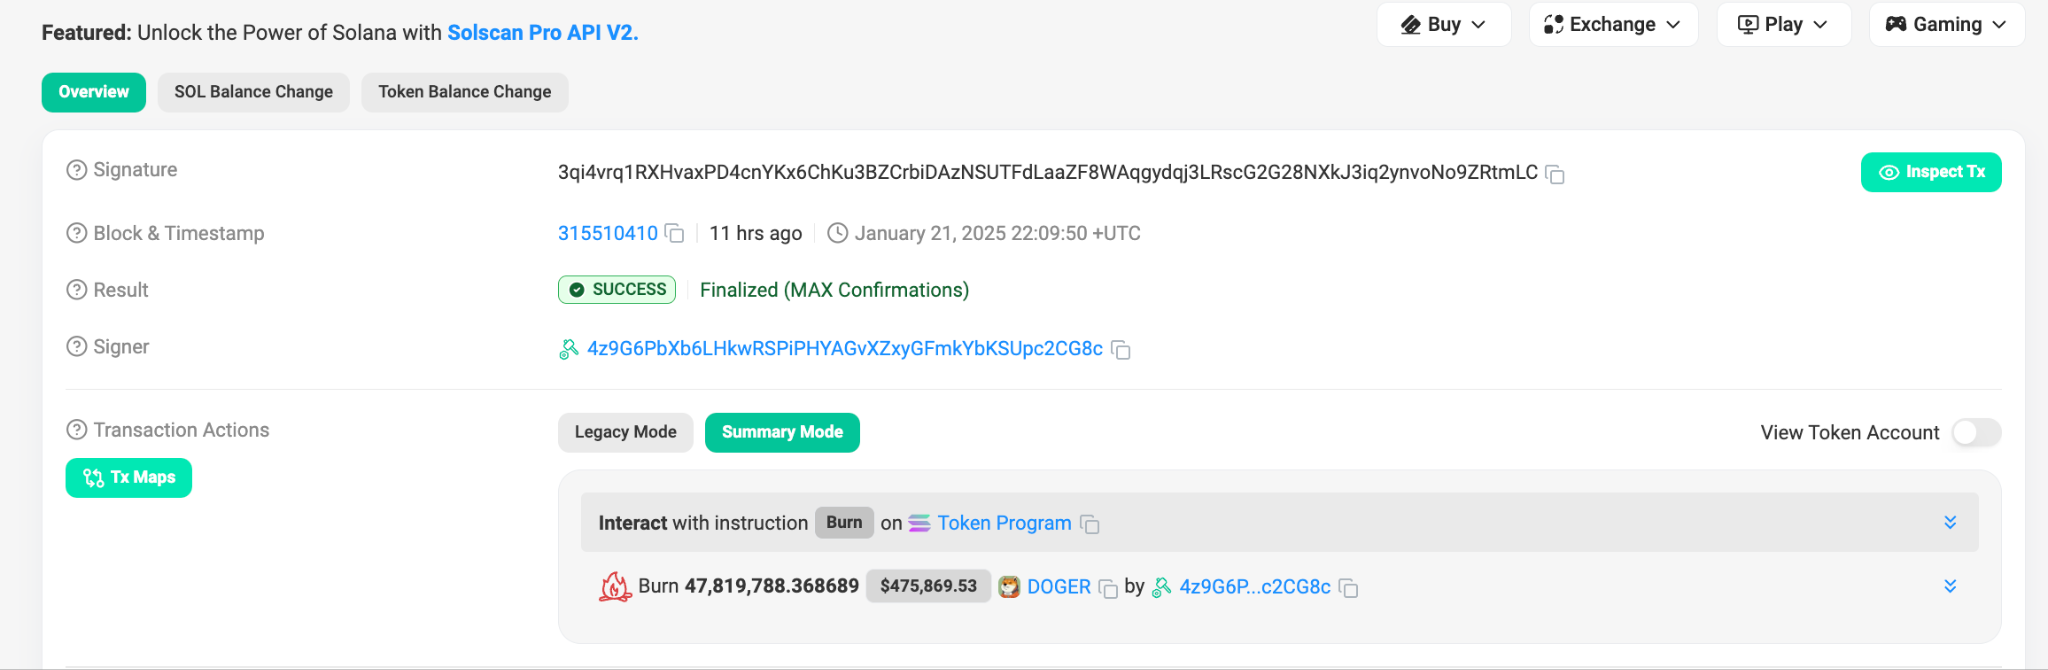
Task: Toggle View Token Account switch
Action: pyautogui.click(x=1975, y=433)
